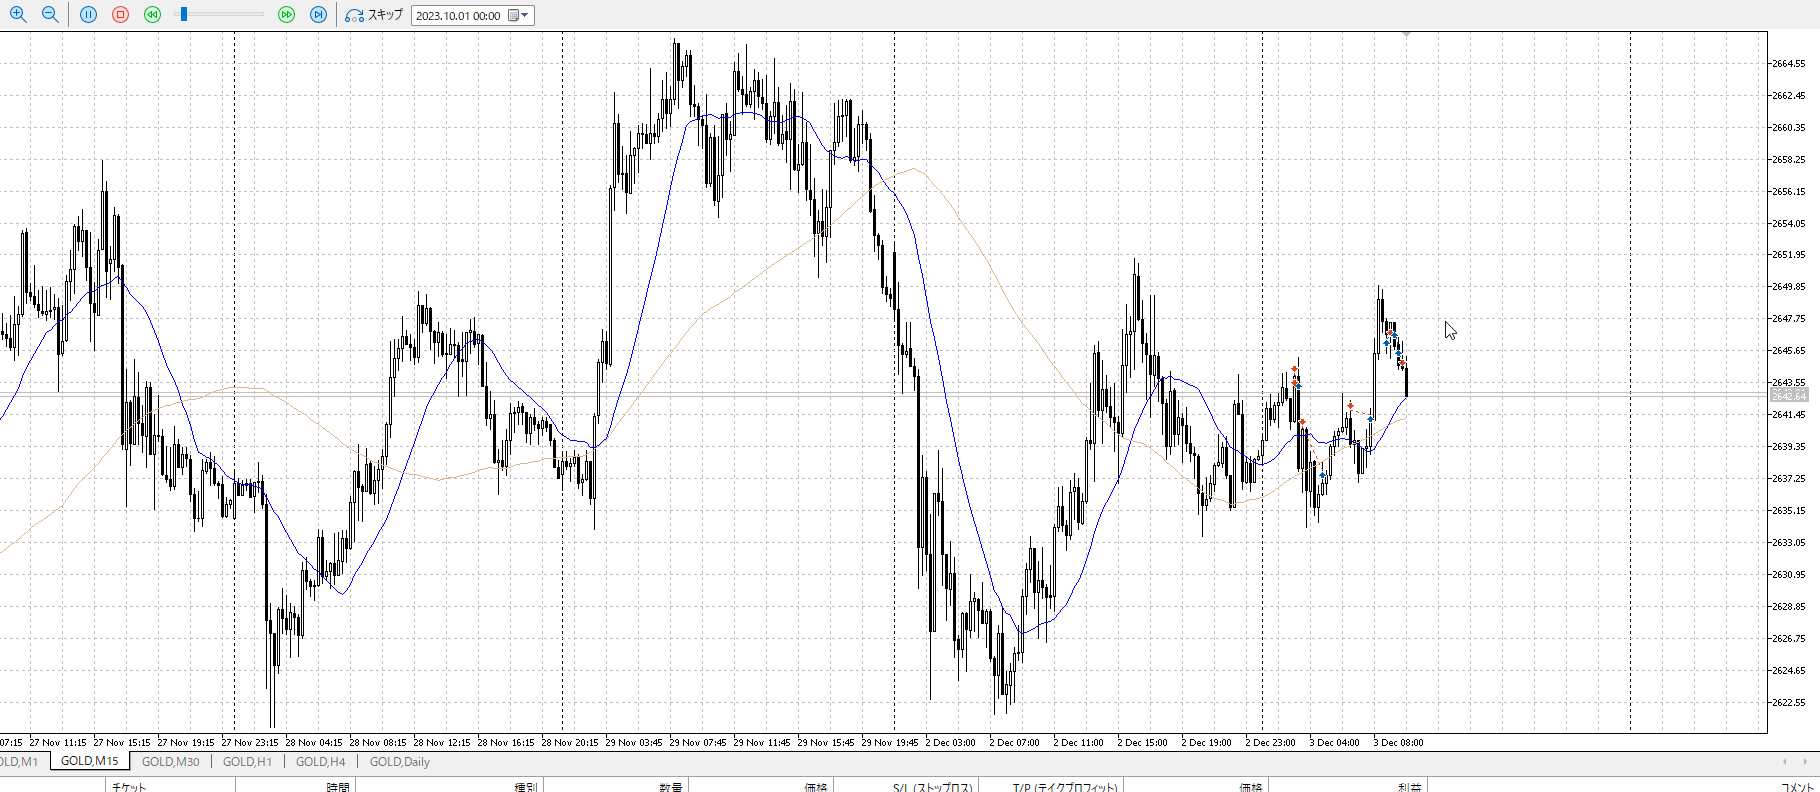Image resolution: width=1820 pixels, height=792 pixels.
Task: Pause the strategy tester playback
Action: click(x=89, y=15)
